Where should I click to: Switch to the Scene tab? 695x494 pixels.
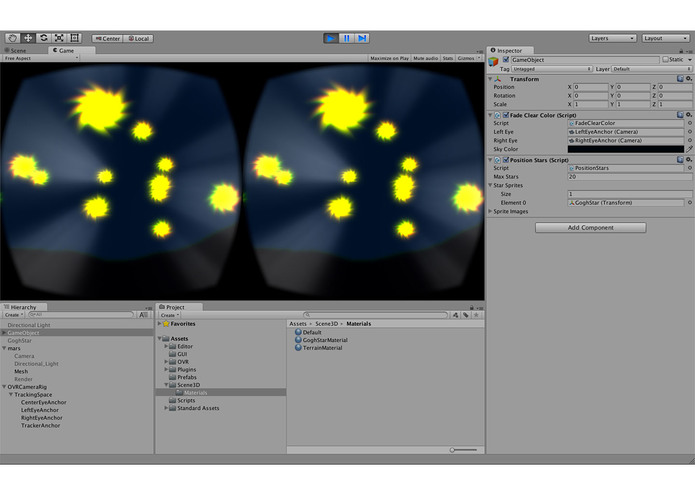[16, 51]
